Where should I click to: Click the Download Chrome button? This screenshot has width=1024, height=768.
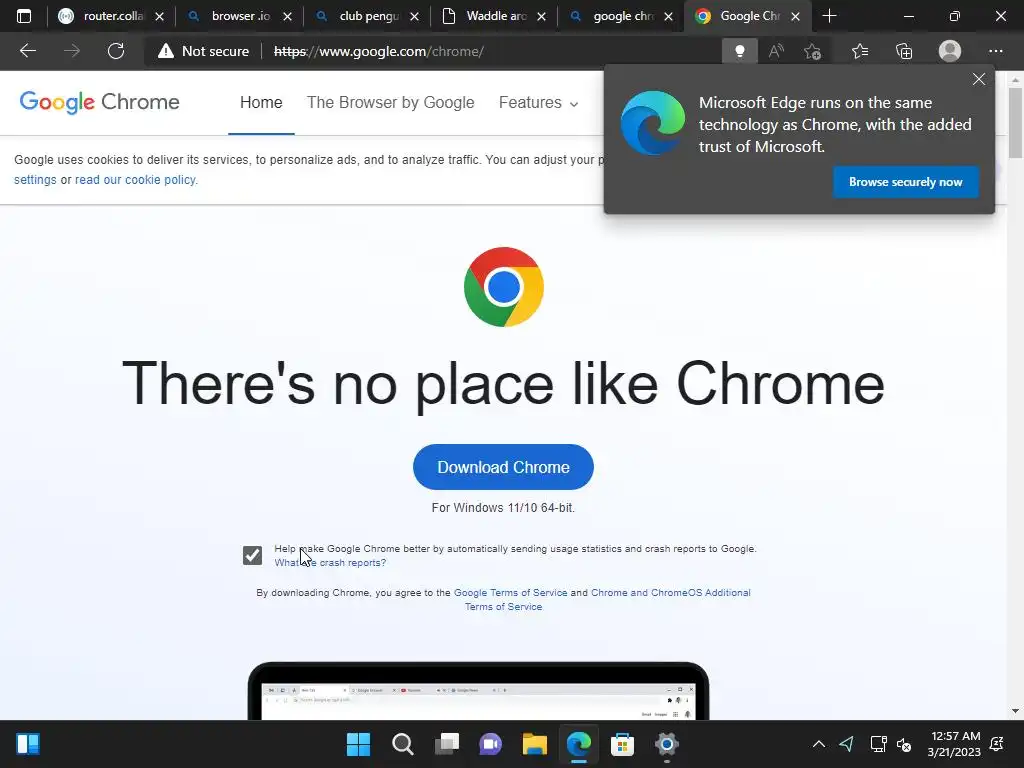click(x=503, y=467)
